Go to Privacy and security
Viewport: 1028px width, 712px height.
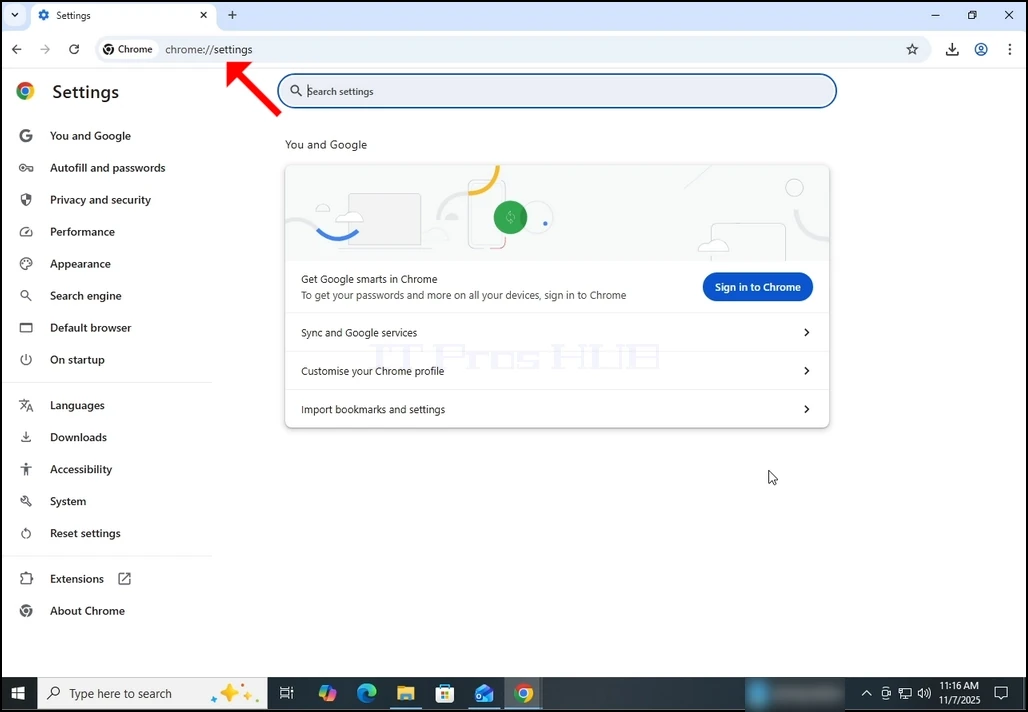pos(100,200)
